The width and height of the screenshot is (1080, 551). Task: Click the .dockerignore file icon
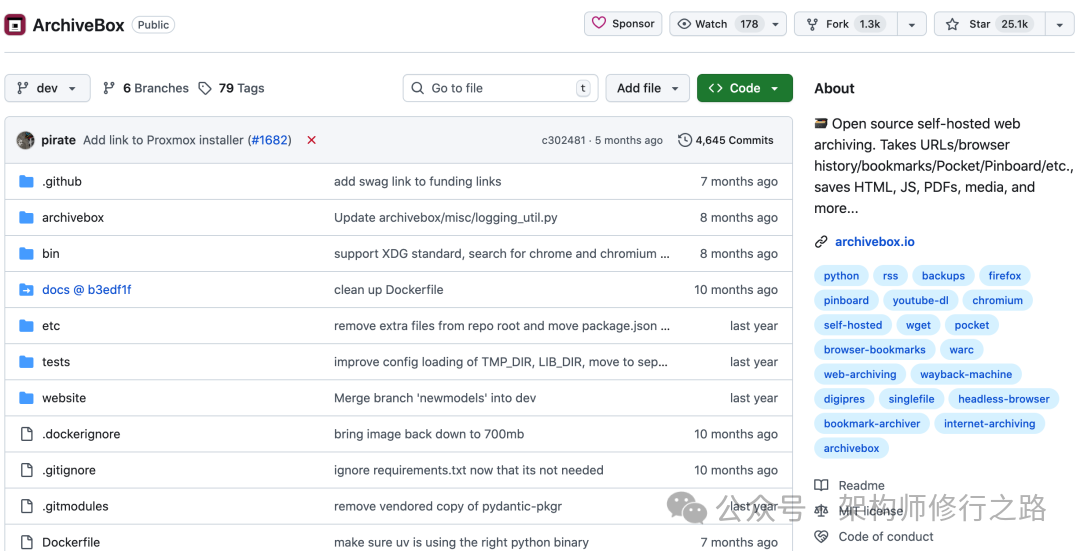pos(26,434)
